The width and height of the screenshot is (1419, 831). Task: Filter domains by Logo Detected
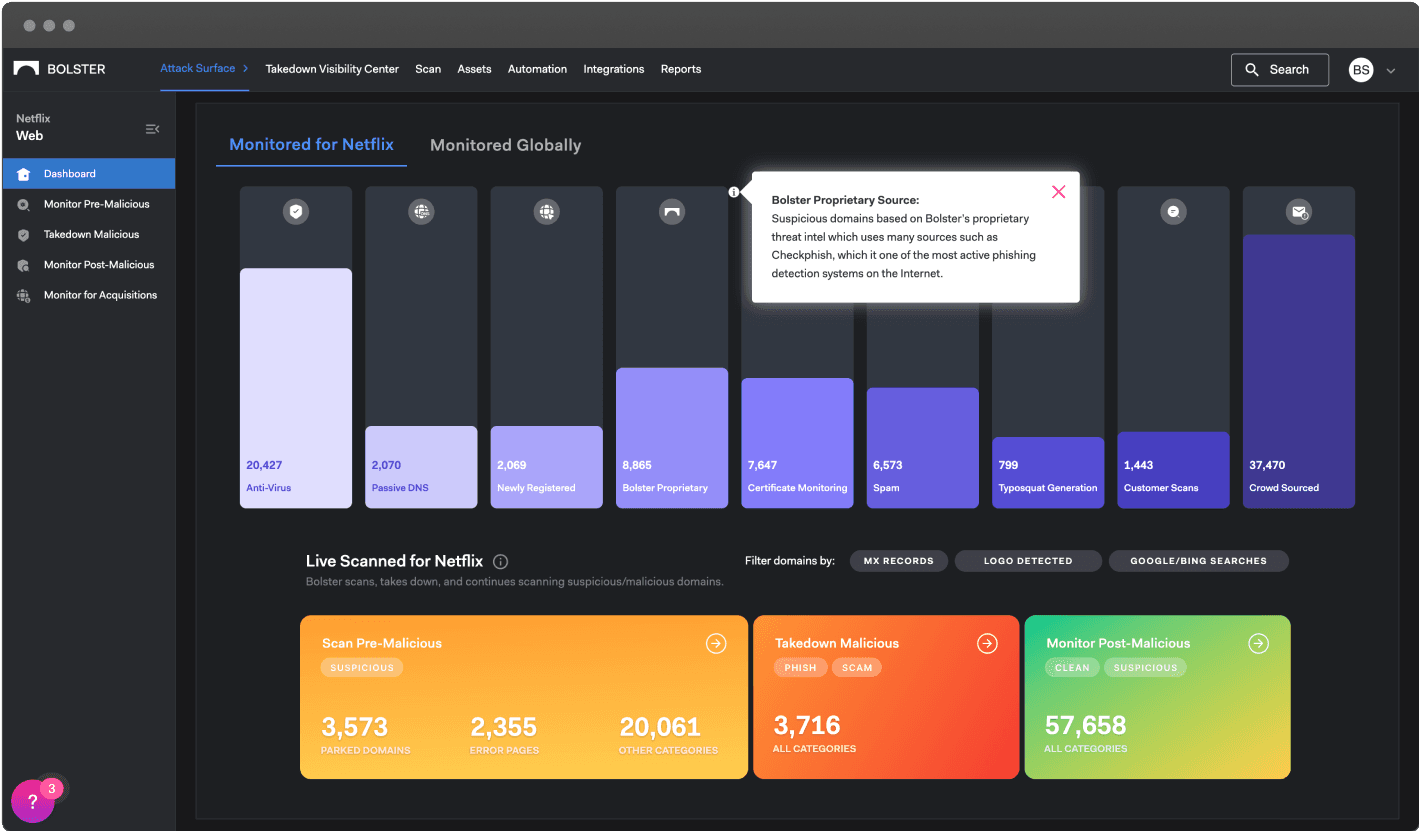1028,561
